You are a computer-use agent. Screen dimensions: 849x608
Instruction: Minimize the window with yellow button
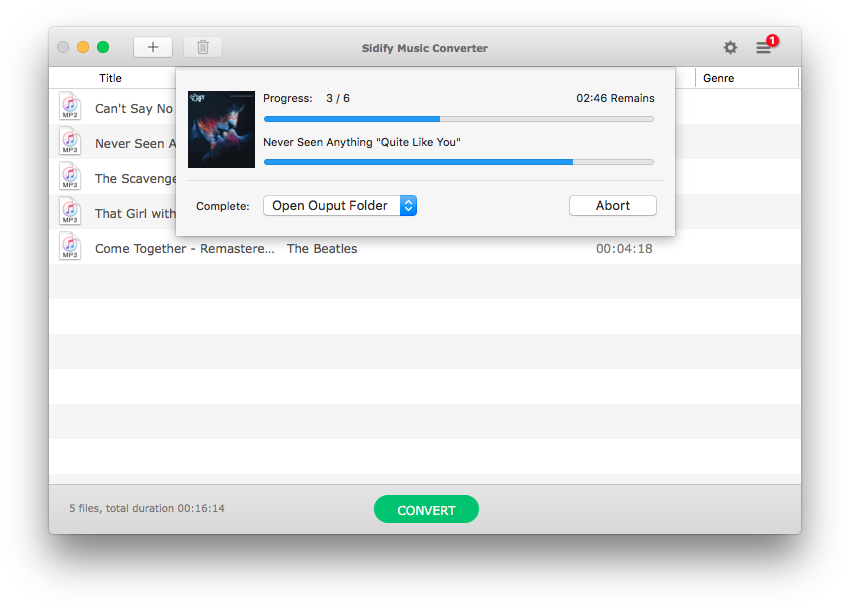click(83, 47)
